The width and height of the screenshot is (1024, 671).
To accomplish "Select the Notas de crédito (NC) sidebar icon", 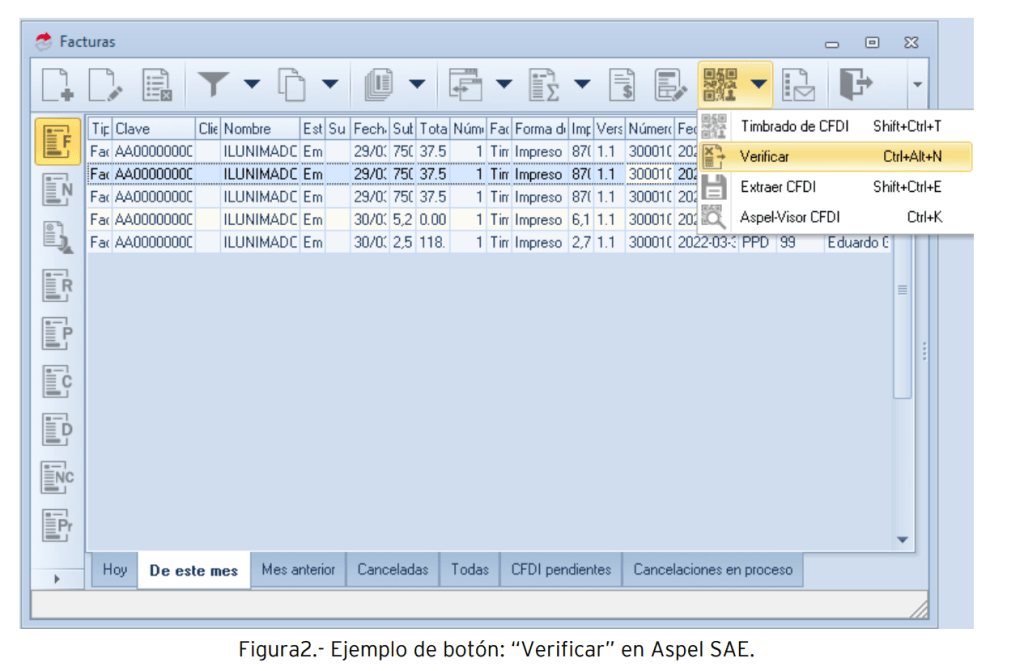I will tap(57, 477).
